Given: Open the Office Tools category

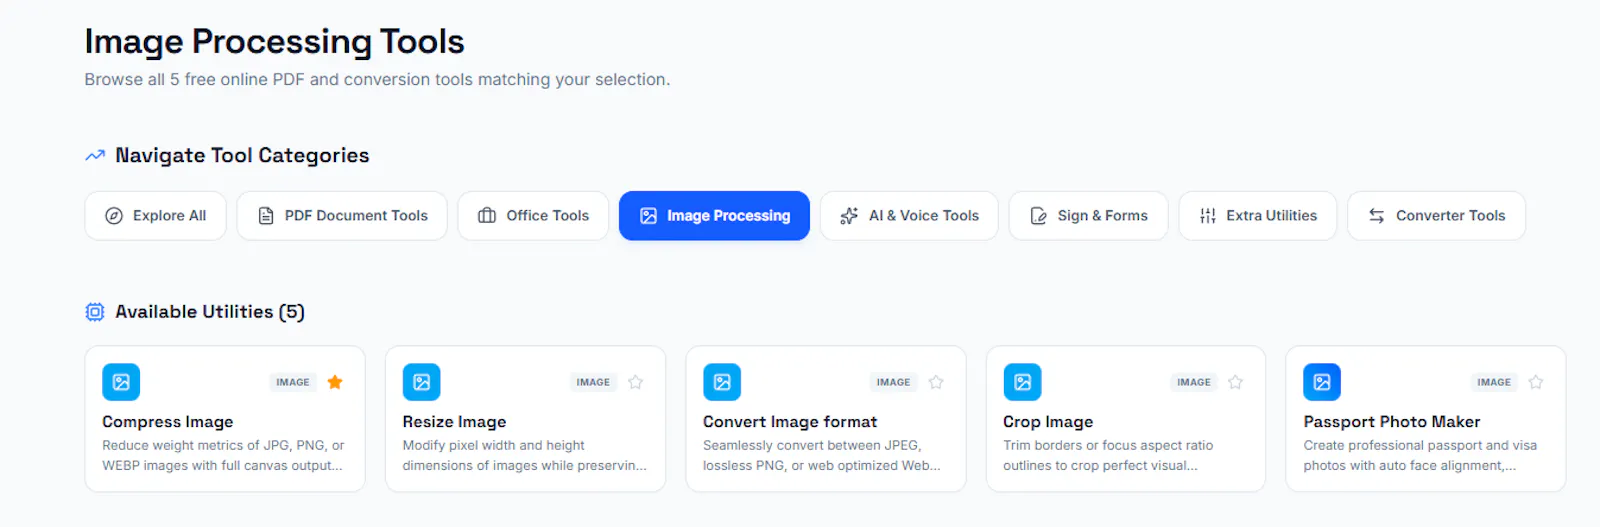Looking at the screenshot, I should coord(533,216).
